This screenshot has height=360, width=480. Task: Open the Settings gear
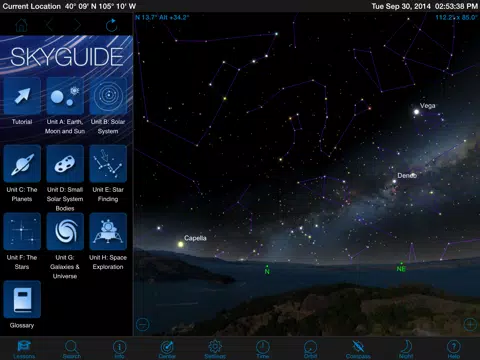215,349
